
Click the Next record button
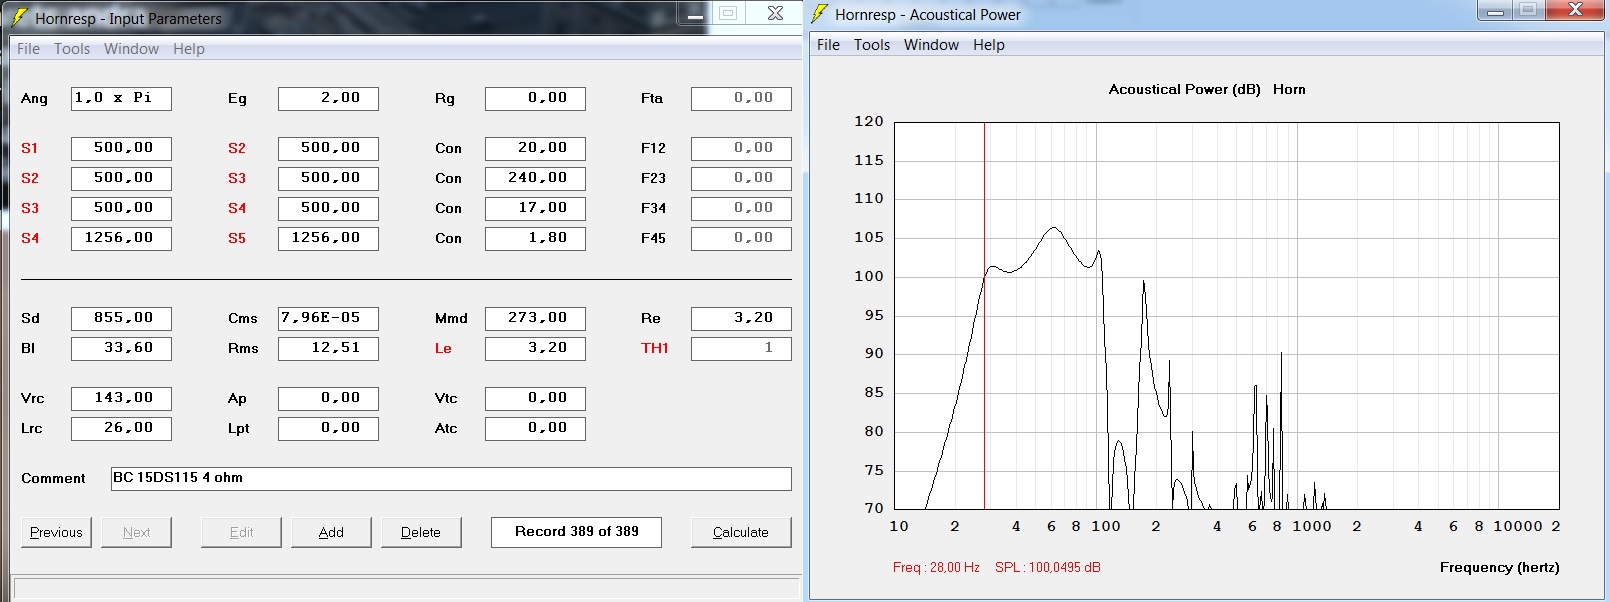pyautogui.click(x=136, y=532)
